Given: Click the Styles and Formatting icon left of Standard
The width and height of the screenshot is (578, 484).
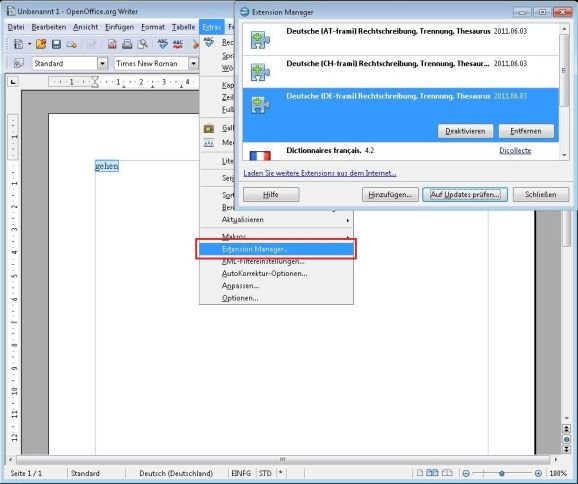Looking at the screenshot, I should coord(18,63).
